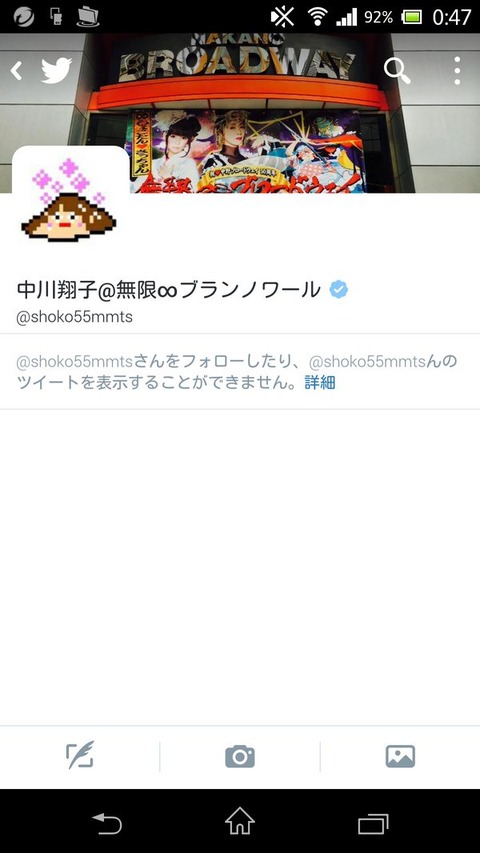Tap the files notification icon in status bar
Viewport: 480px width, 853px height.
[88, 17]
